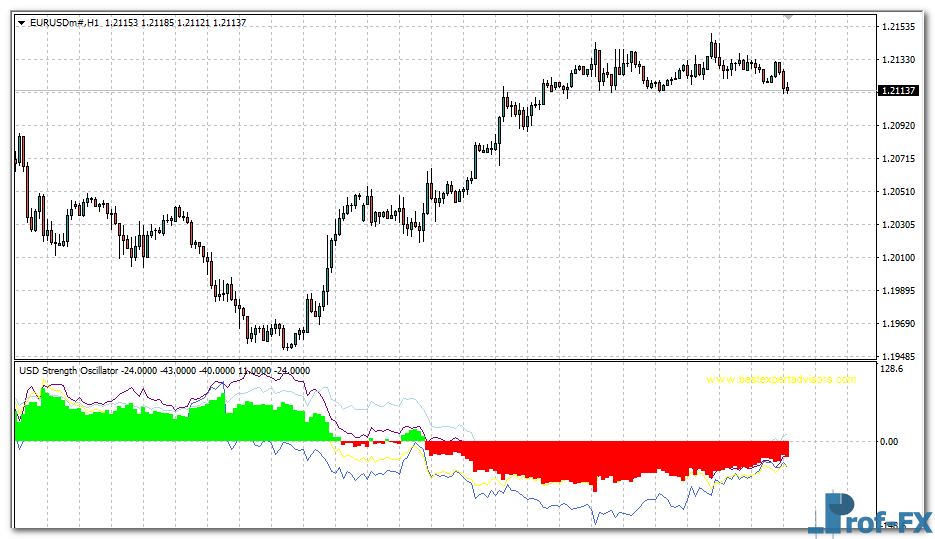Click the most recent candlestick at right edge
935x539 pixels.
(x=787, y=89)
